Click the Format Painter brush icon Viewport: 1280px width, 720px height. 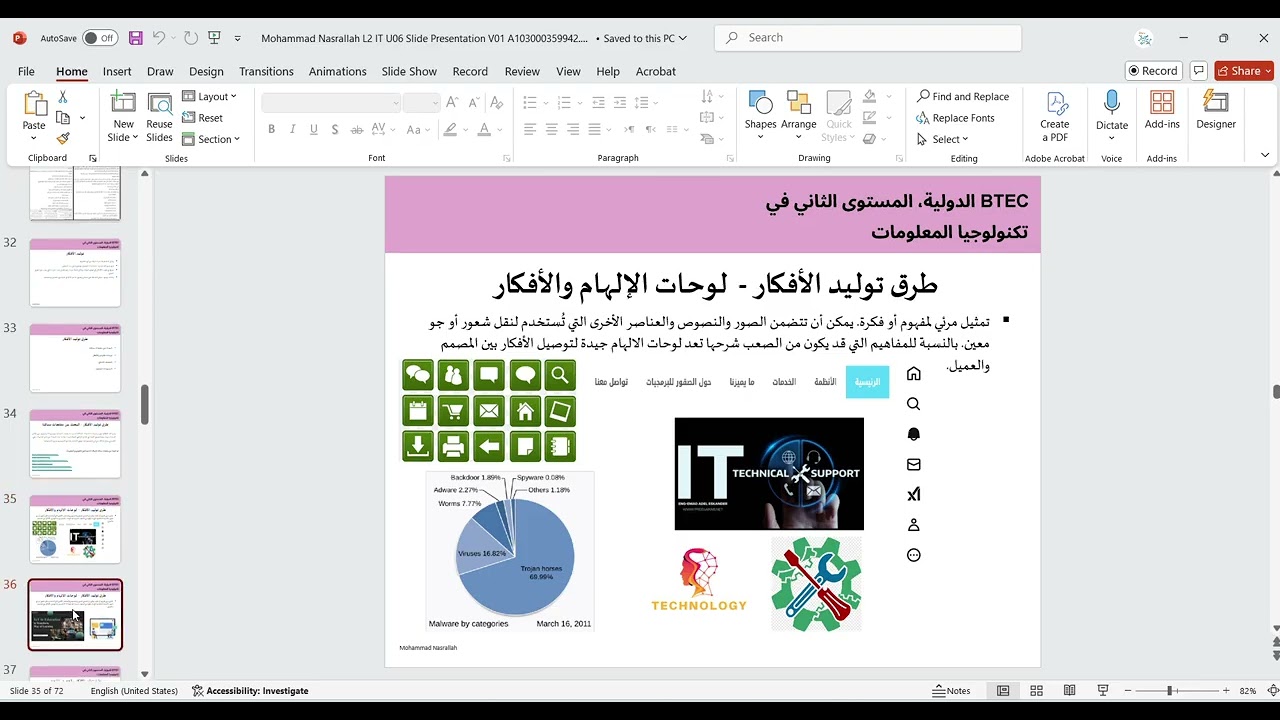tap(63, 139)
